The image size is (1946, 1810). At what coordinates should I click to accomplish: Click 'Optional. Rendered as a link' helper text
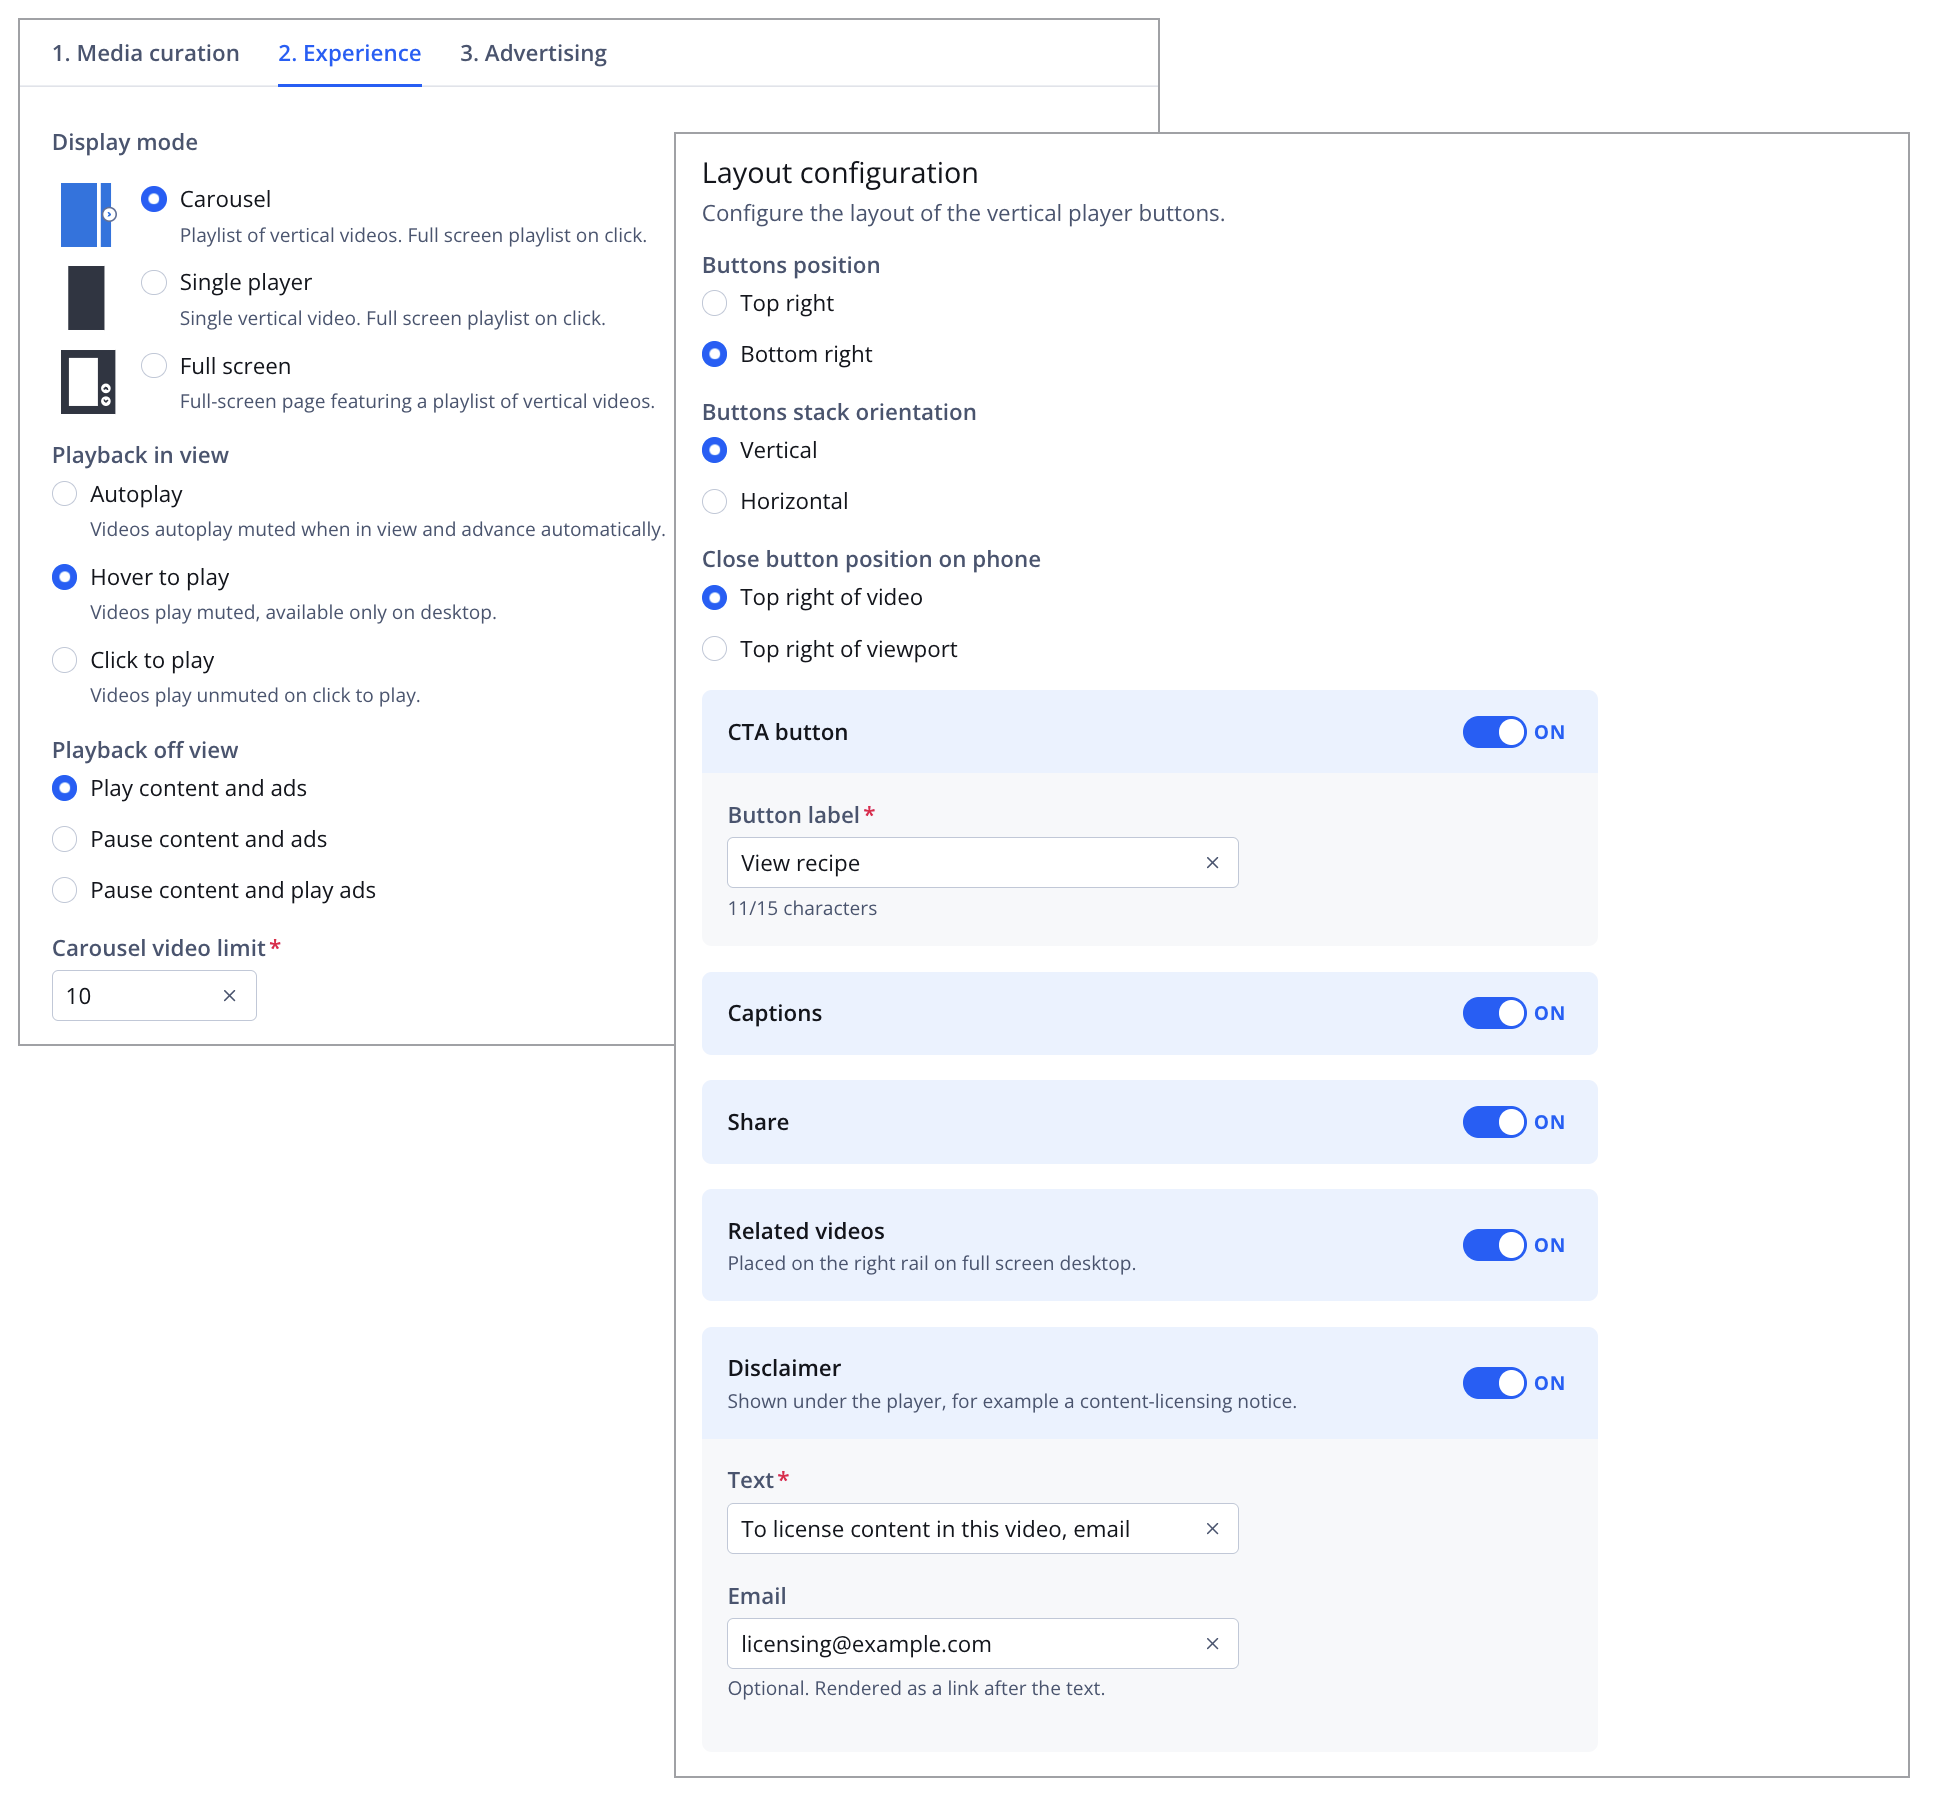916,1688
